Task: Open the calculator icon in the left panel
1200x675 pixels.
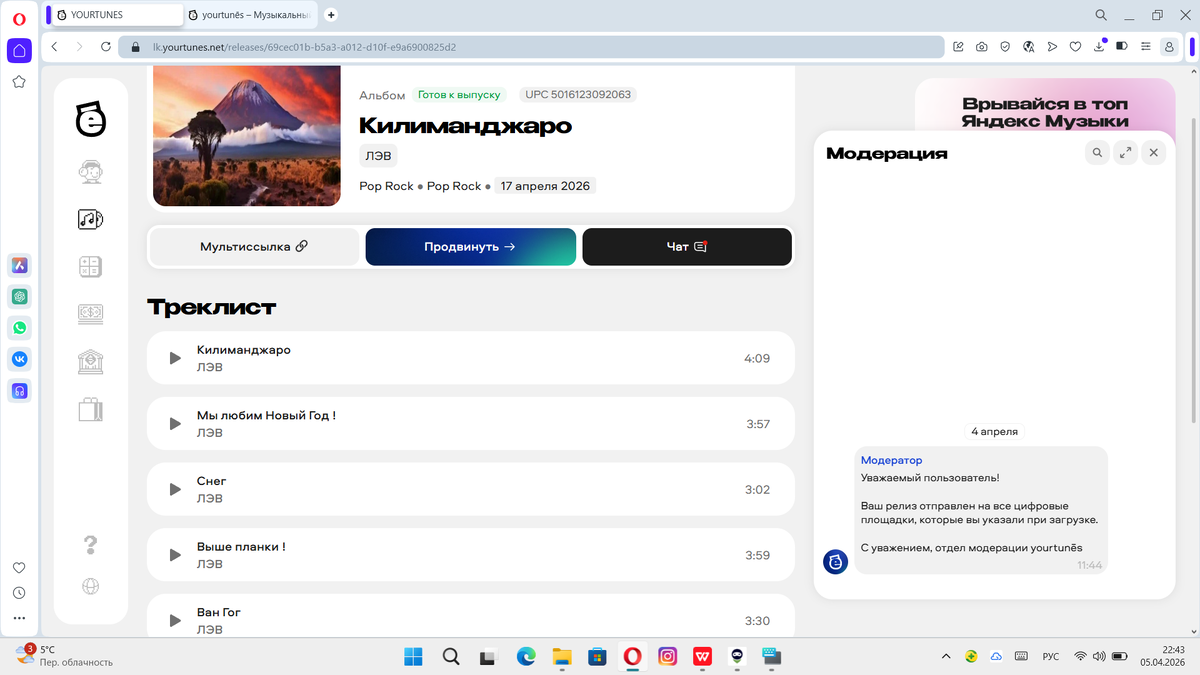Action: pyautogui.click(x=90, y=266)
